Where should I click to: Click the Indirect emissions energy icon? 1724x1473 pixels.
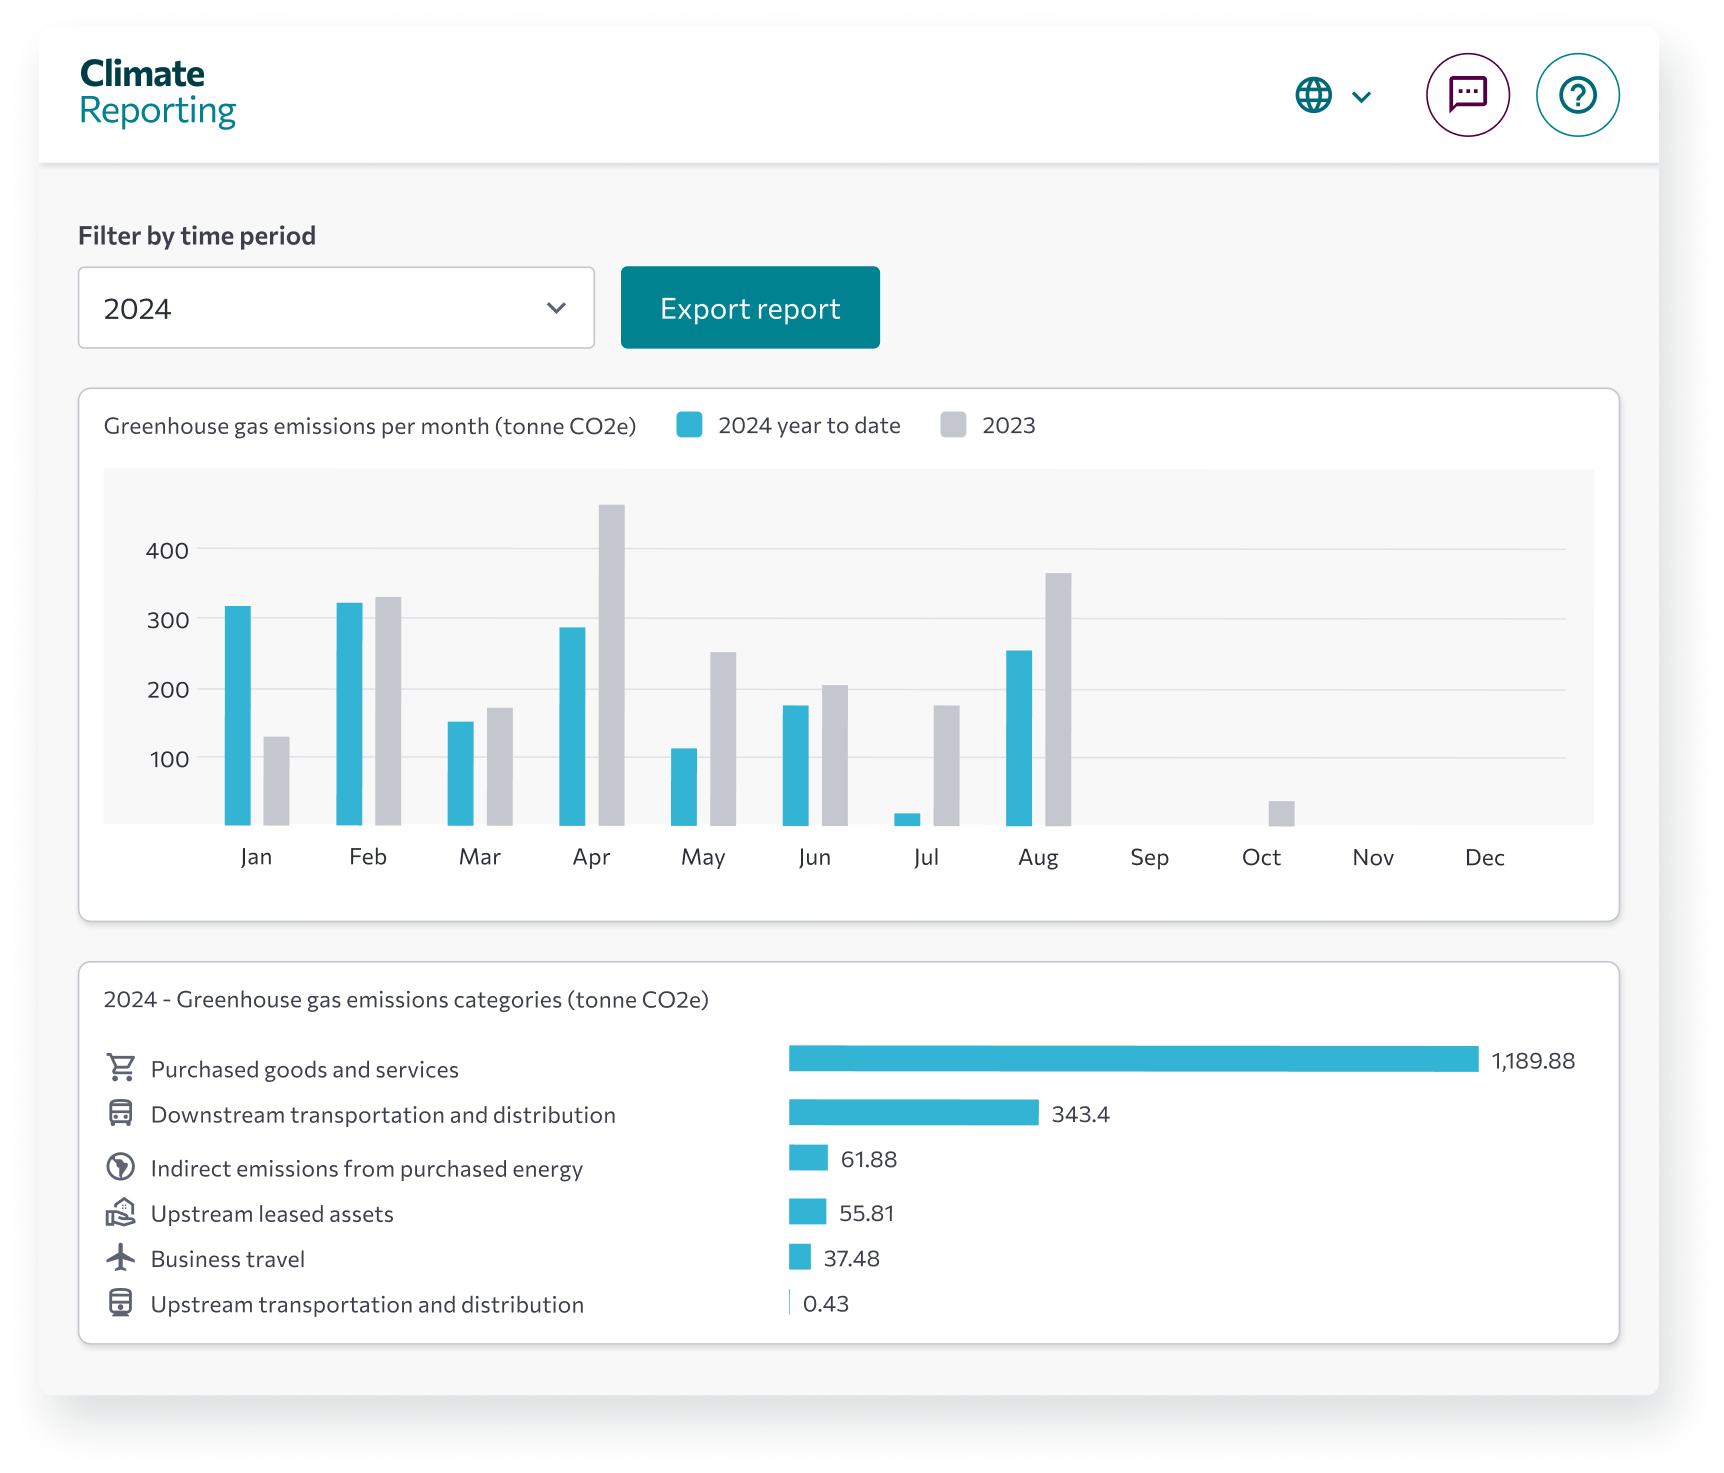coord(121,1167)
